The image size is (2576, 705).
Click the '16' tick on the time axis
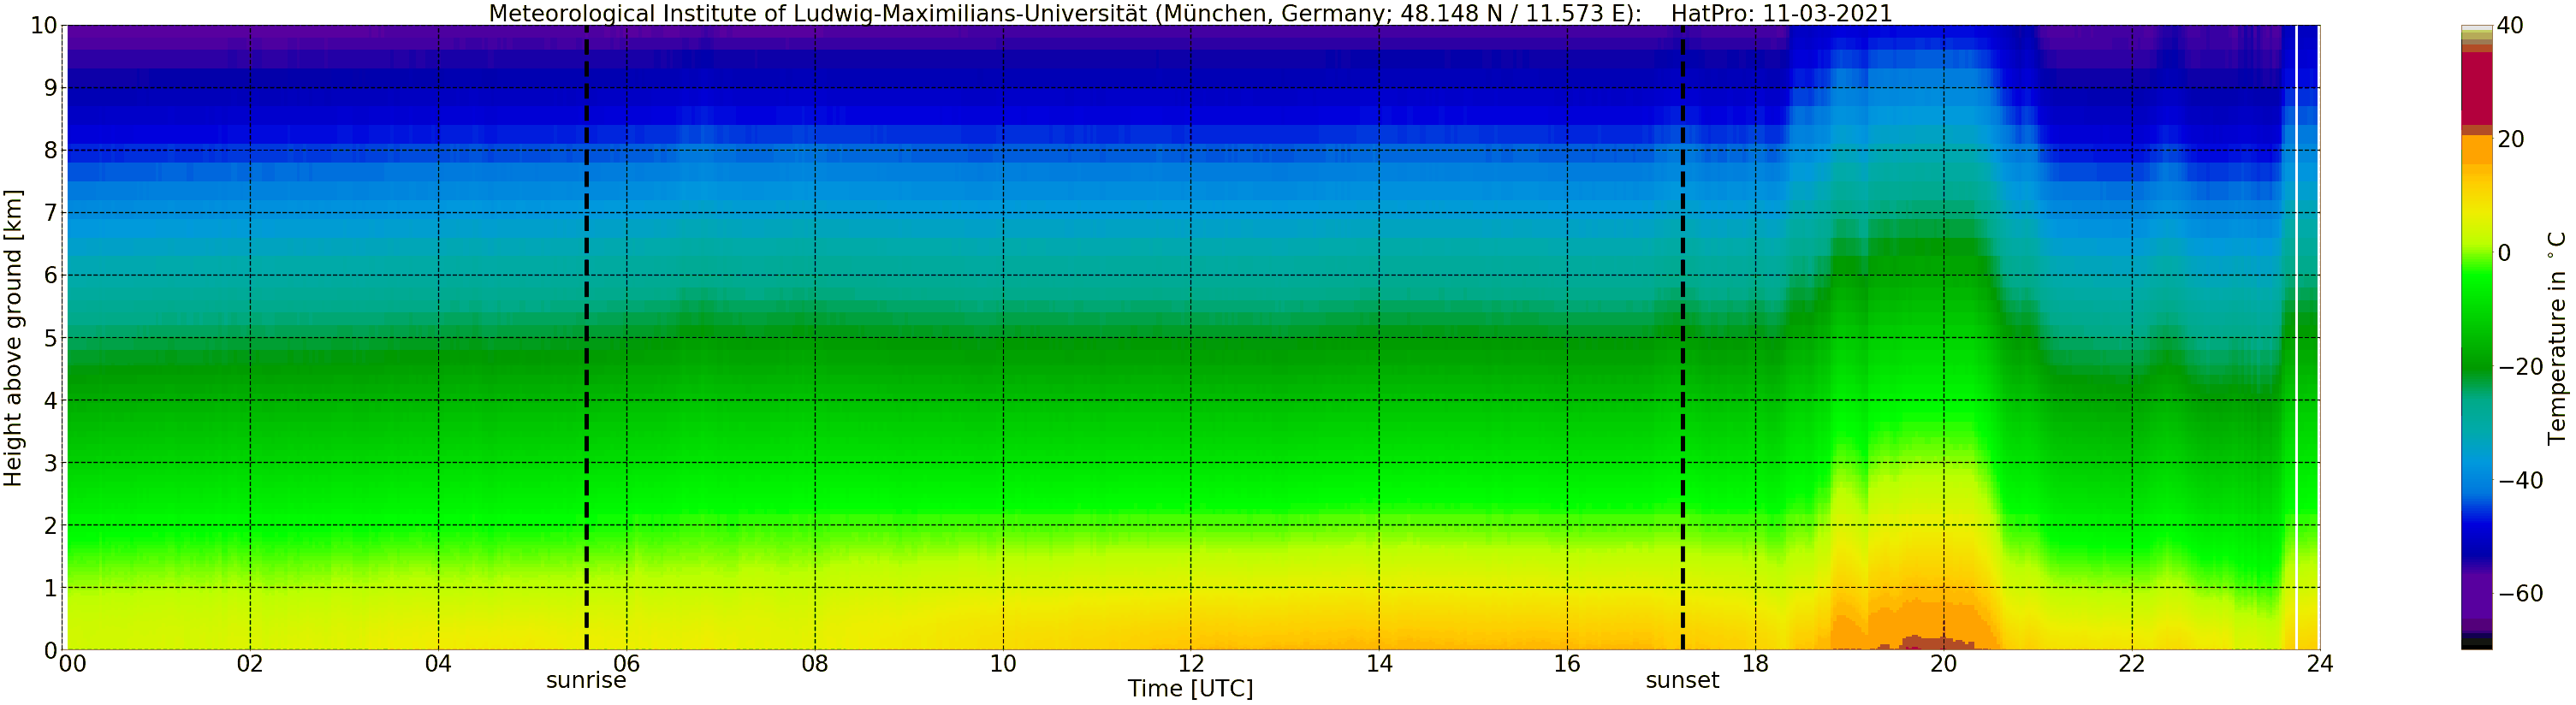(1567, 664)
